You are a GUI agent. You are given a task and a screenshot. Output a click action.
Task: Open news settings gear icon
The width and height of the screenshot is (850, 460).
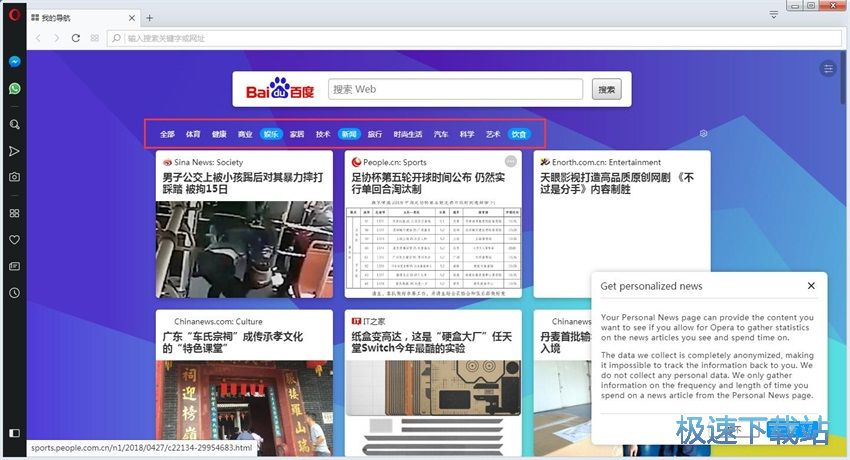pyautogui.click(x=704, y=133)
